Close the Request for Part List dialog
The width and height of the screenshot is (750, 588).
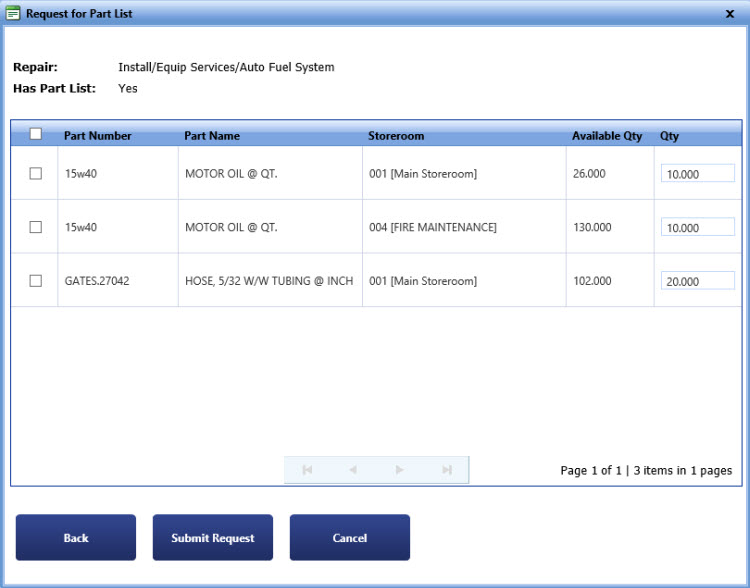[x=730, y=14]
